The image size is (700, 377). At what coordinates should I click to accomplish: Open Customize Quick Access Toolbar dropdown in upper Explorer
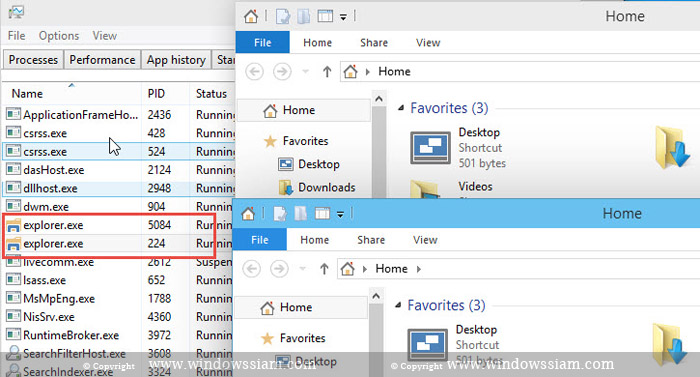[x=343, y=17]
